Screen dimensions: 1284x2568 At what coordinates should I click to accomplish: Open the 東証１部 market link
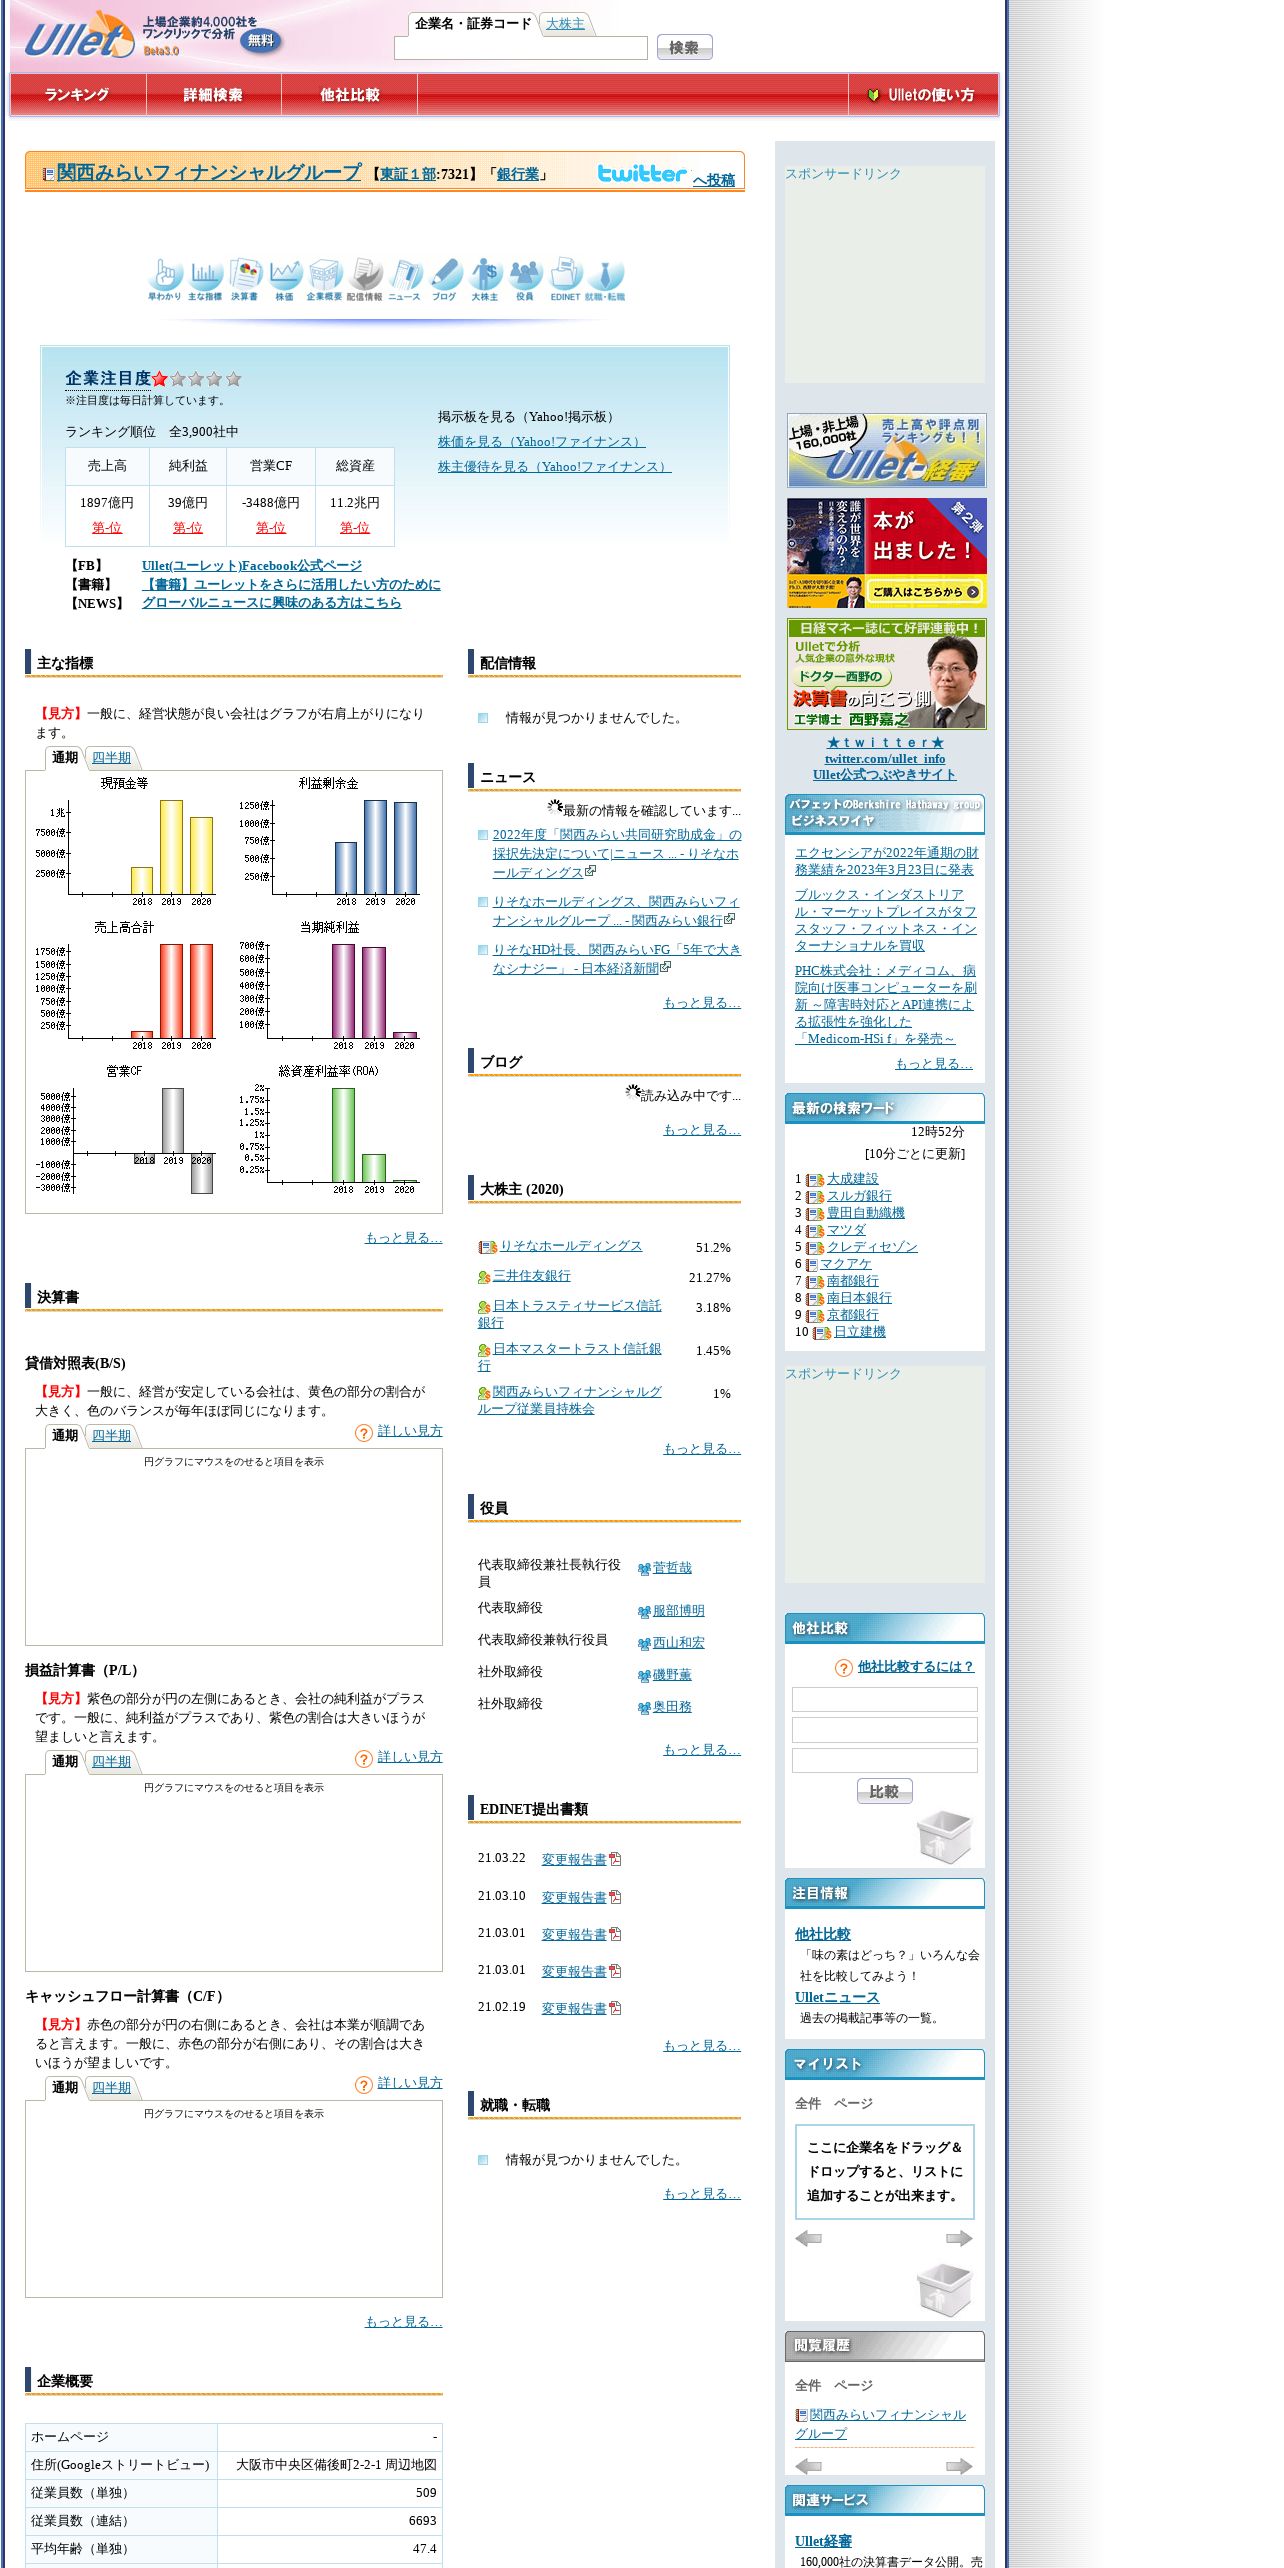pos(408,174)
